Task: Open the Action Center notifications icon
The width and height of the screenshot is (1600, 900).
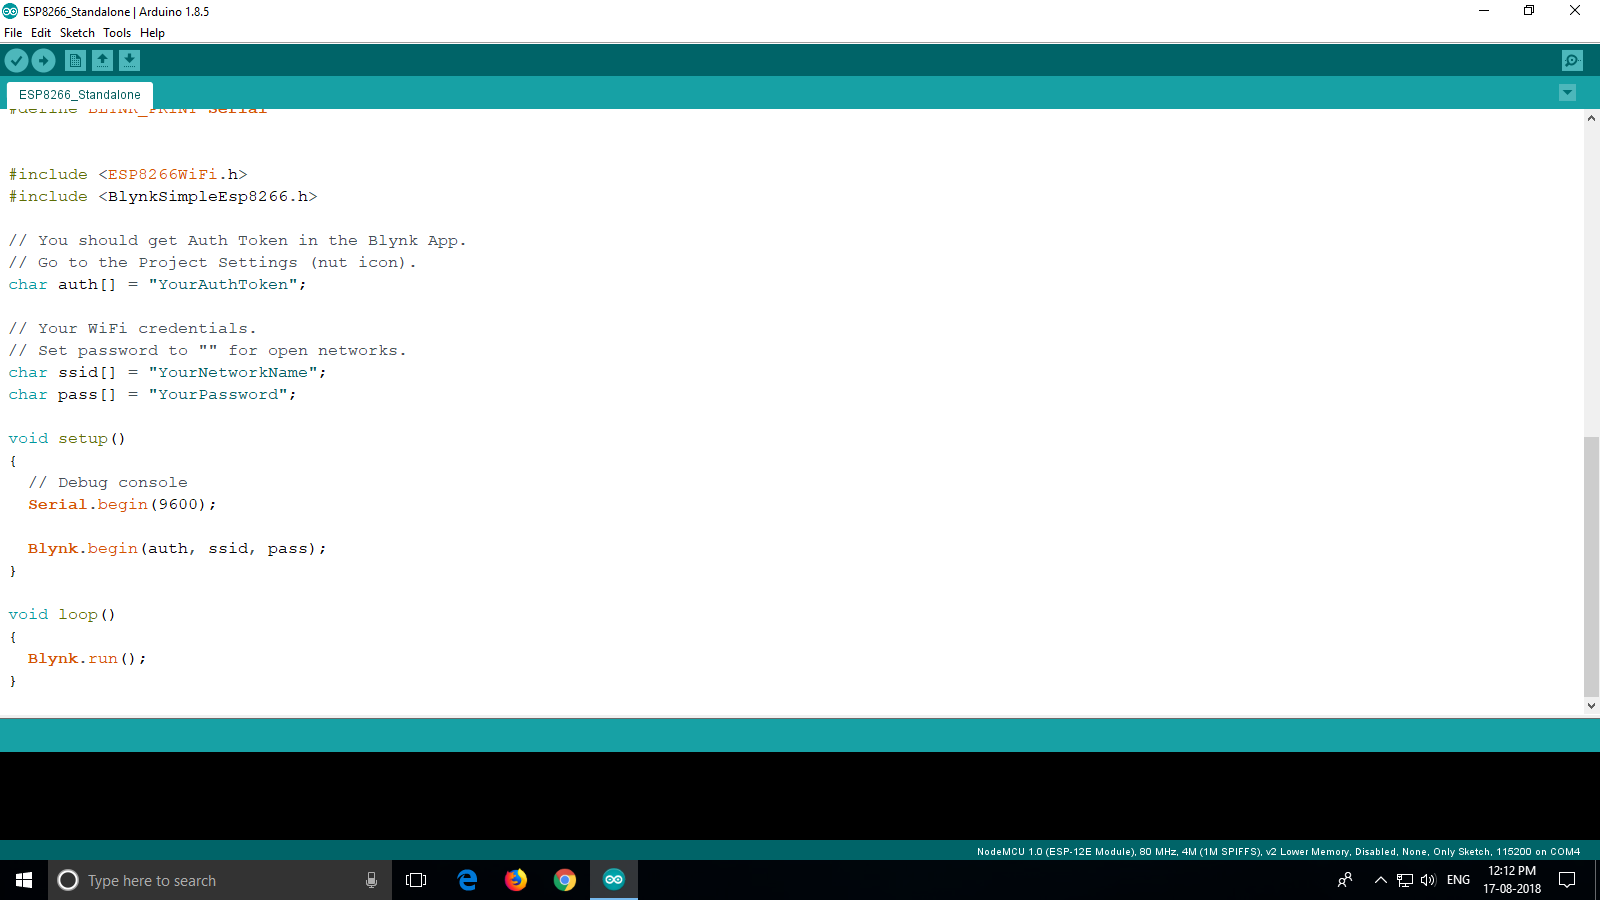Action: click(x=1567, y=880)
